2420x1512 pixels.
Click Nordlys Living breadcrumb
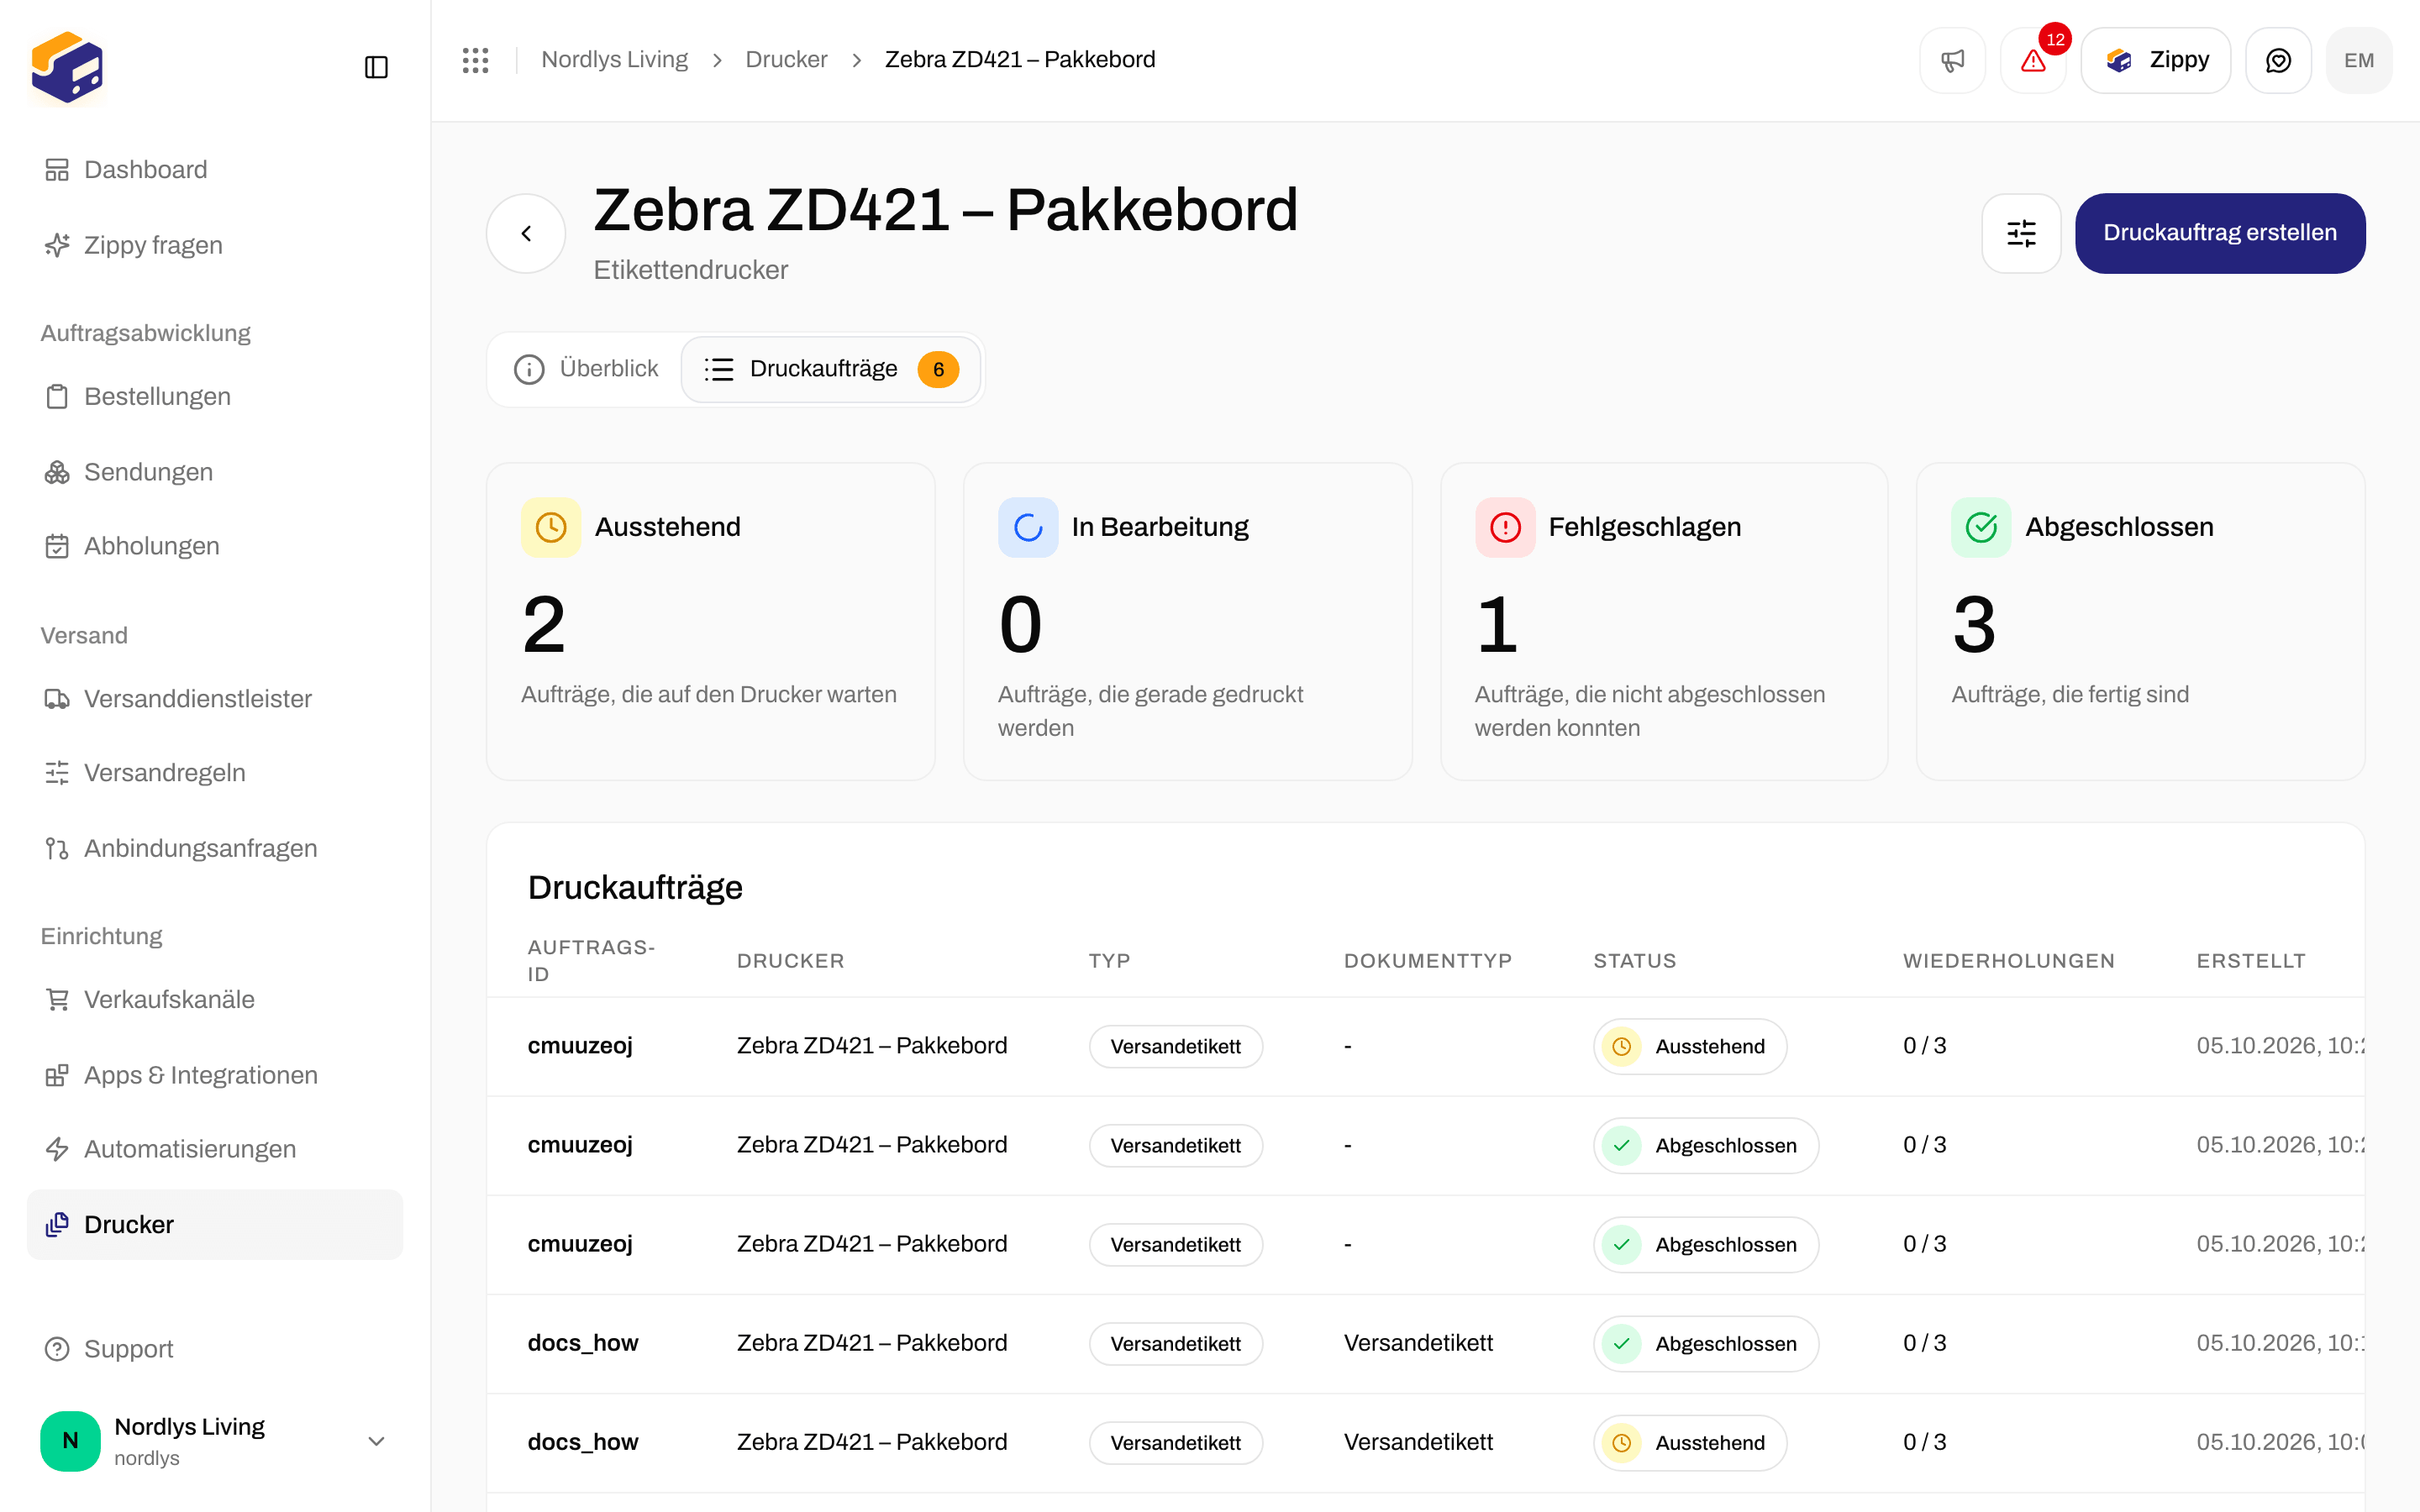pyautogui.click(x=614, y=60)
